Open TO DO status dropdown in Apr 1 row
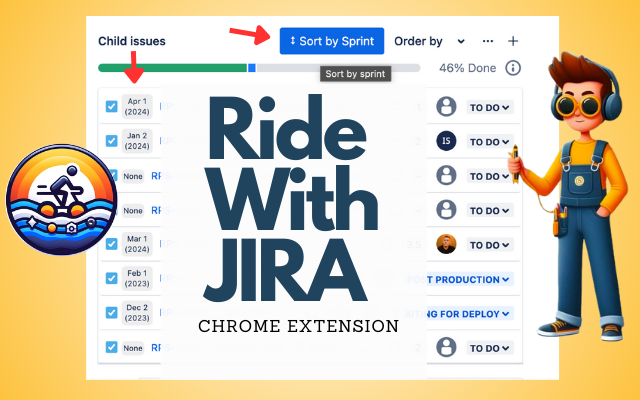The image size is (640, 400). [x=489, y=107]
